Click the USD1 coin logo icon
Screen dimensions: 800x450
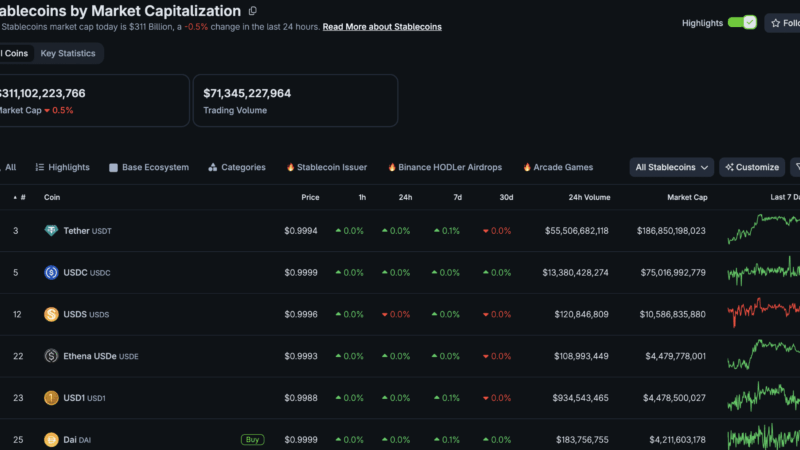(51, 398)
